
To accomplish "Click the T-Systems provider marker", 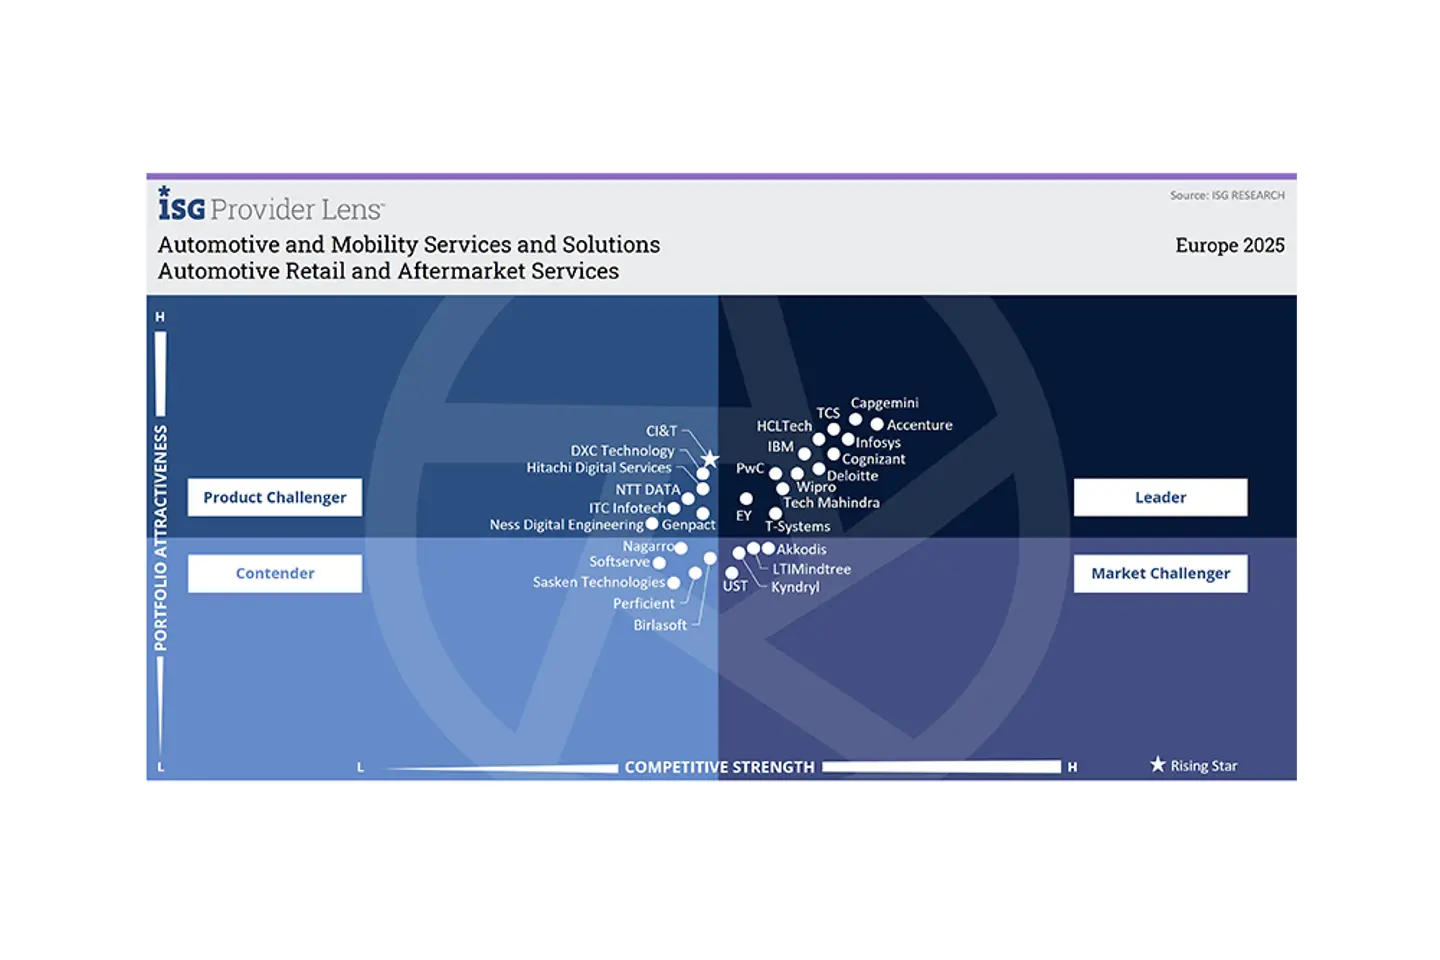I will pos(776,514).
